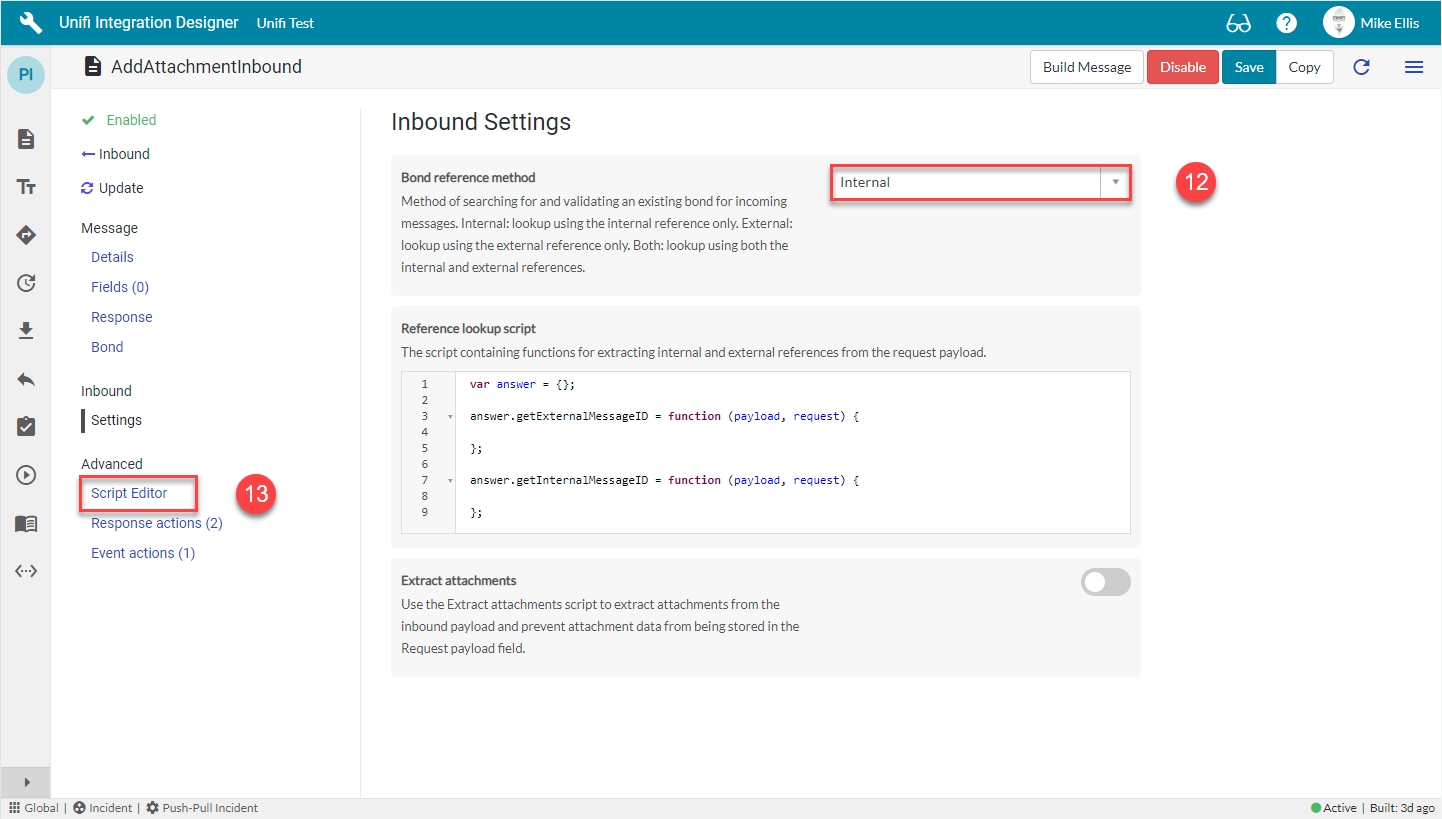Collapse the function fold arrow on line 3

tap(450, 416)
